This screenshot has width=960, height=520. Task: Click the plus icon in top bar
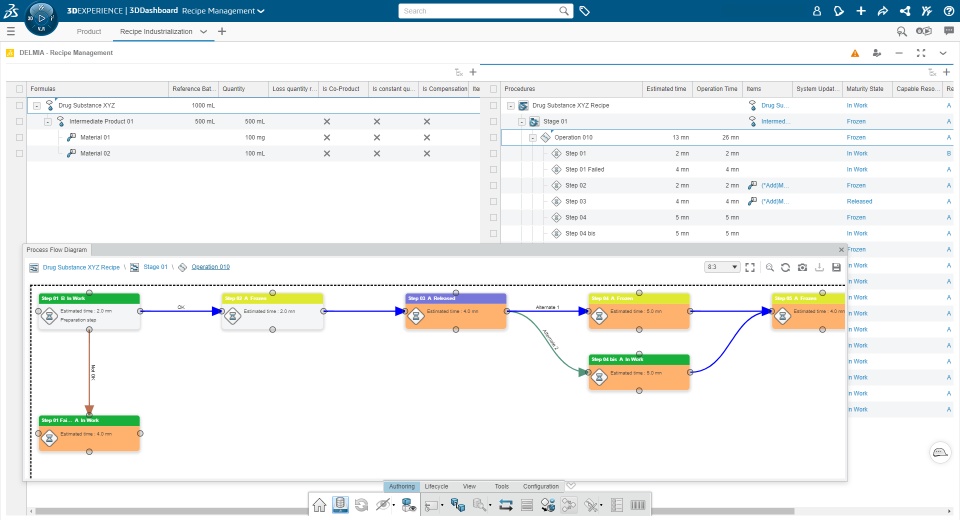861,11
